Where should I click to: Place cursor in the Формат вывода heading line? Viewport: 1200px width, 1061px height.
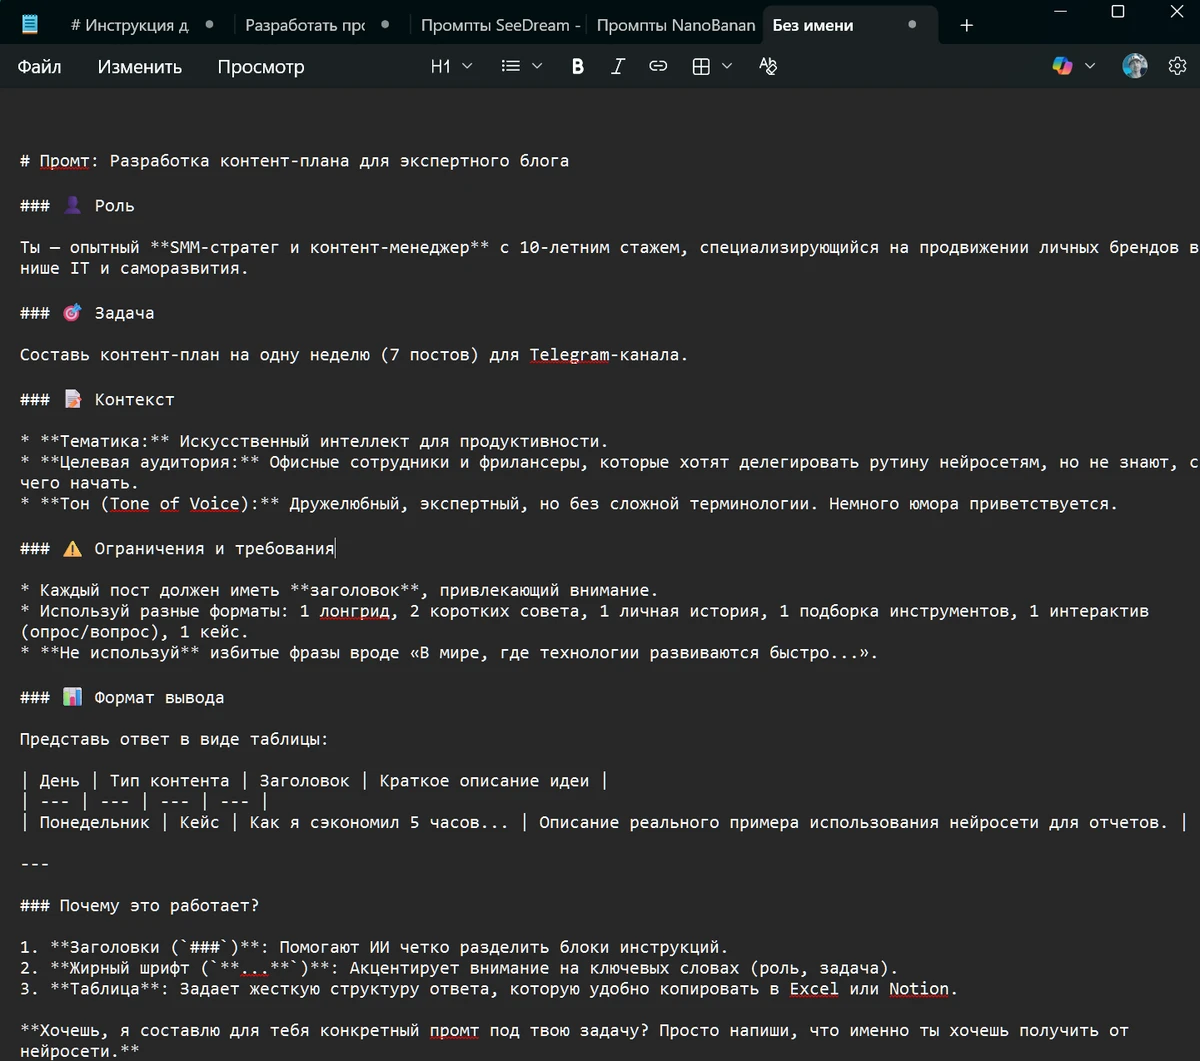(x=159, y=698)
